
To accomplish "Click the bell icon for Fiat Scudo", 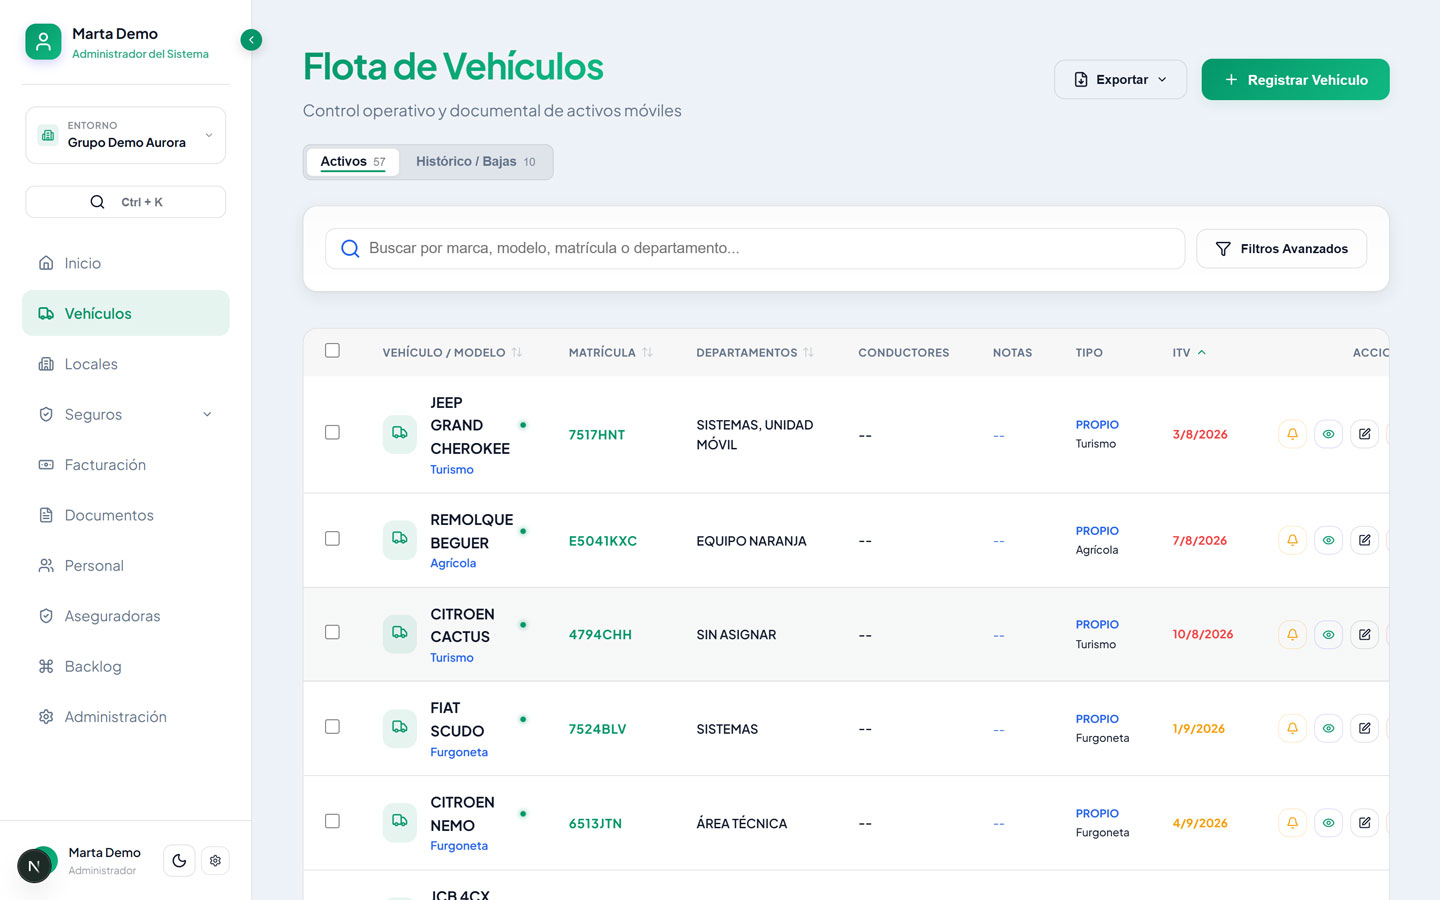I will tap(1292, 728).
